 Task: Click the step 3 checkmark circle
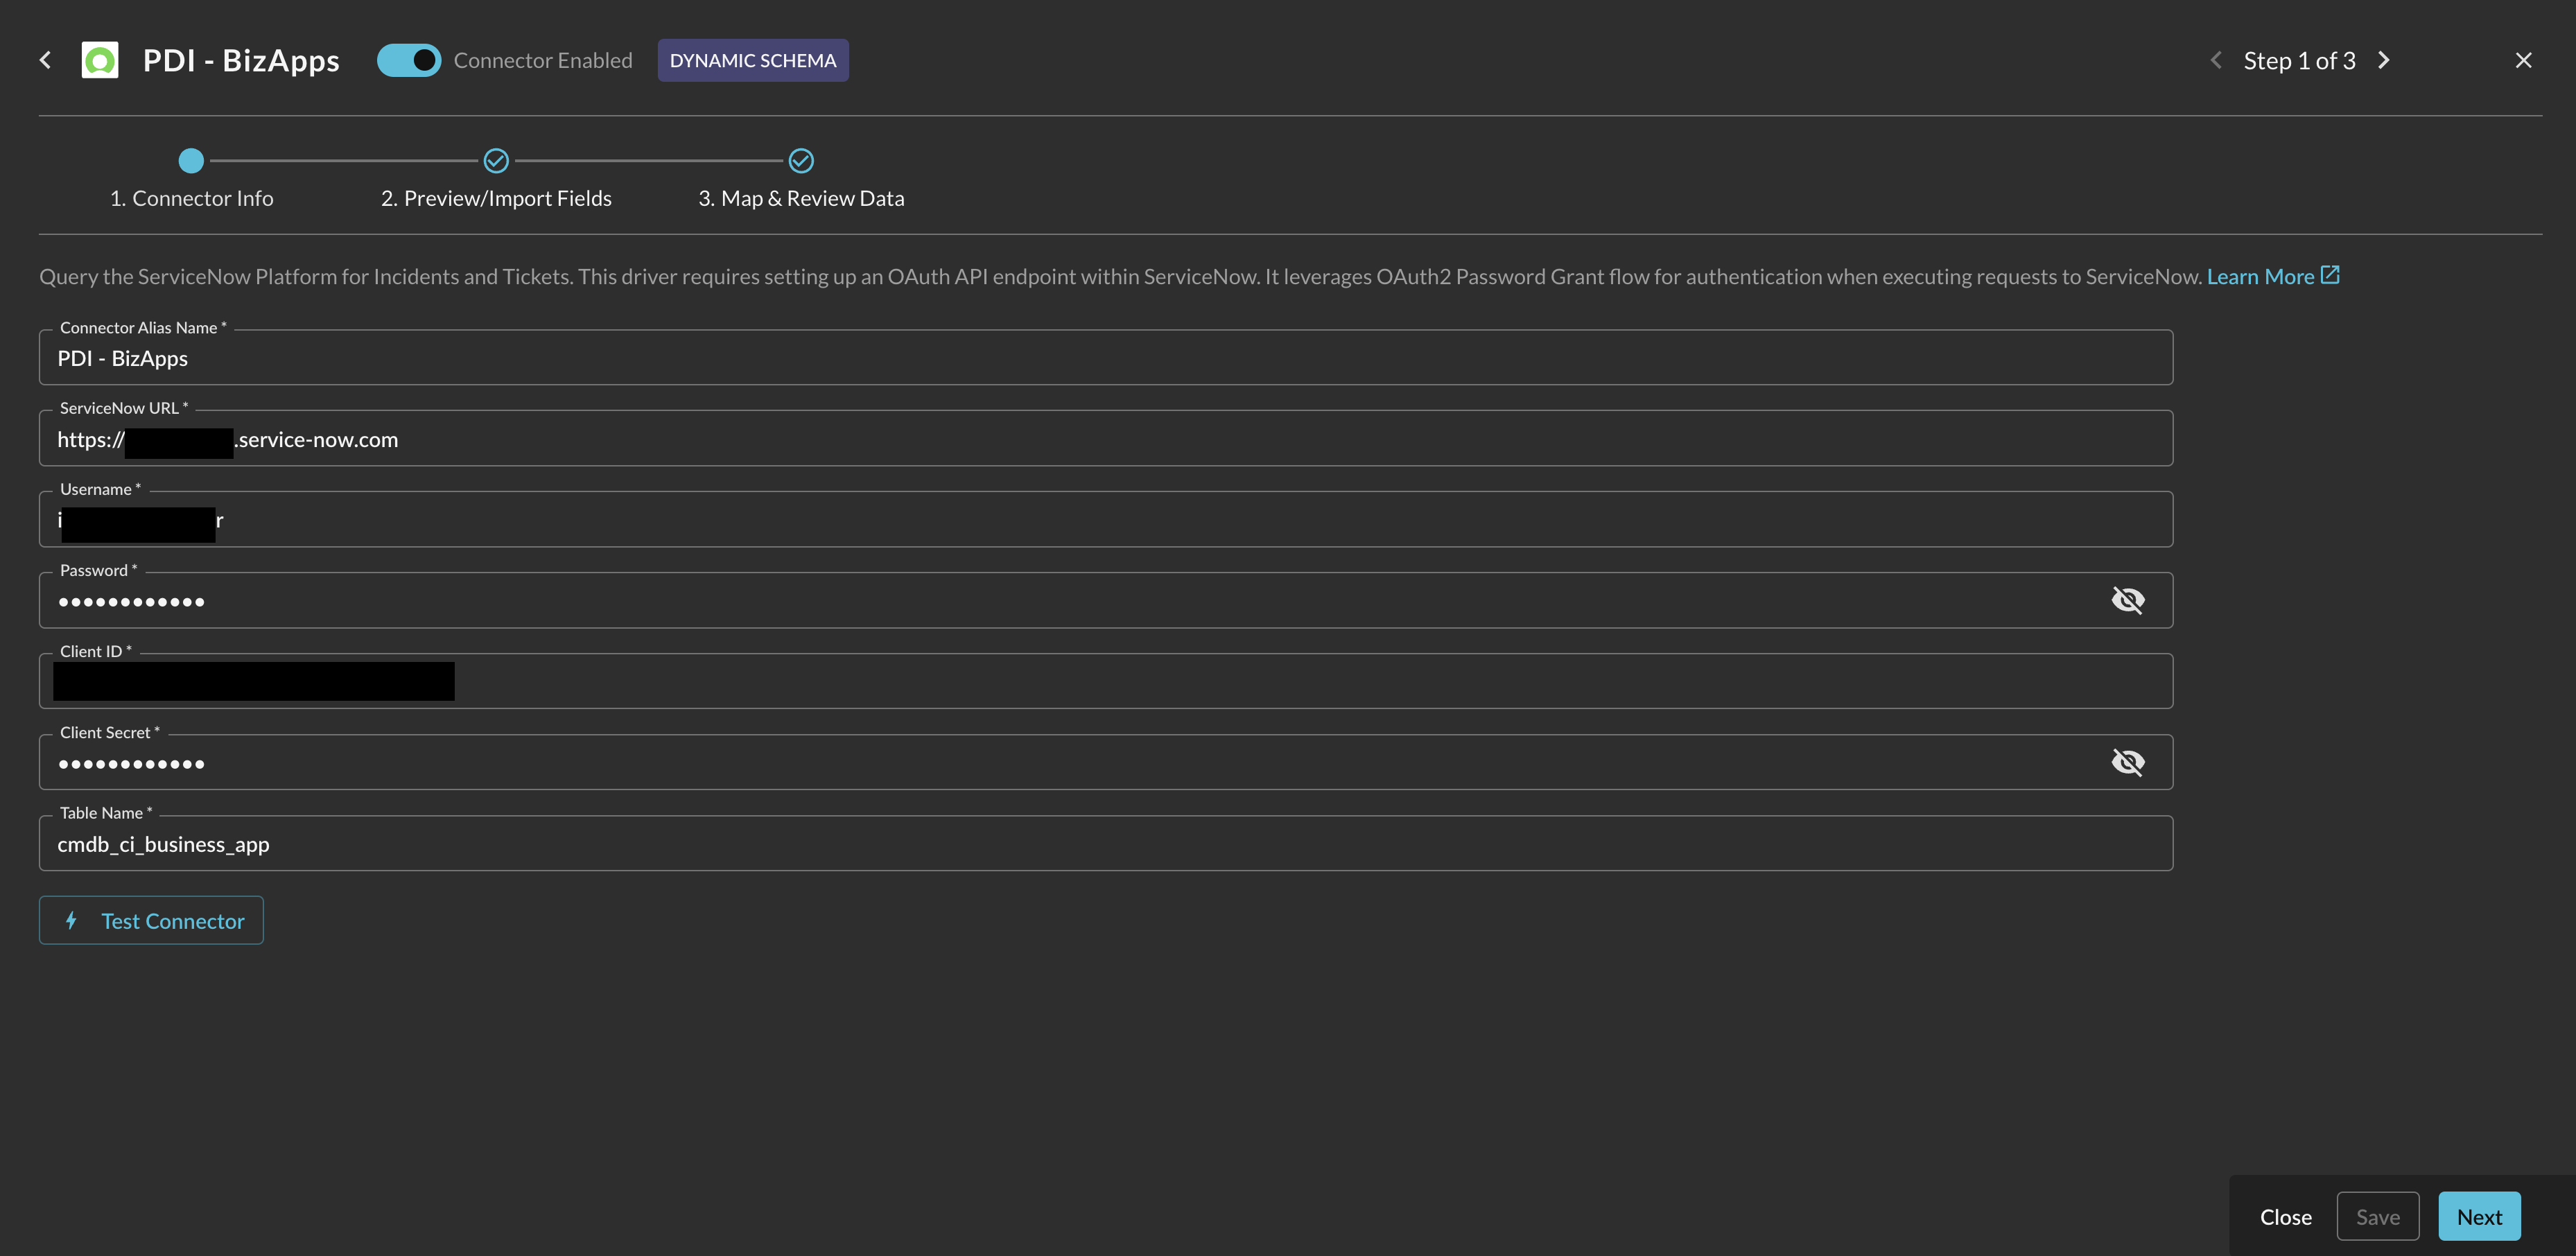coord(801,160)
